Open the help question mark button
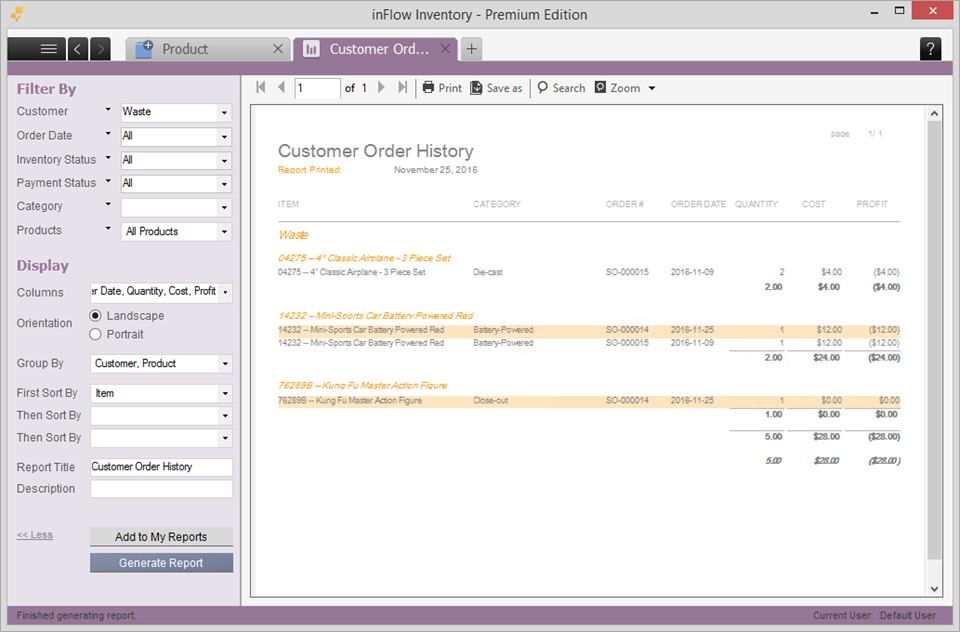This screenshot has width=960, height=632. point(930,49)
